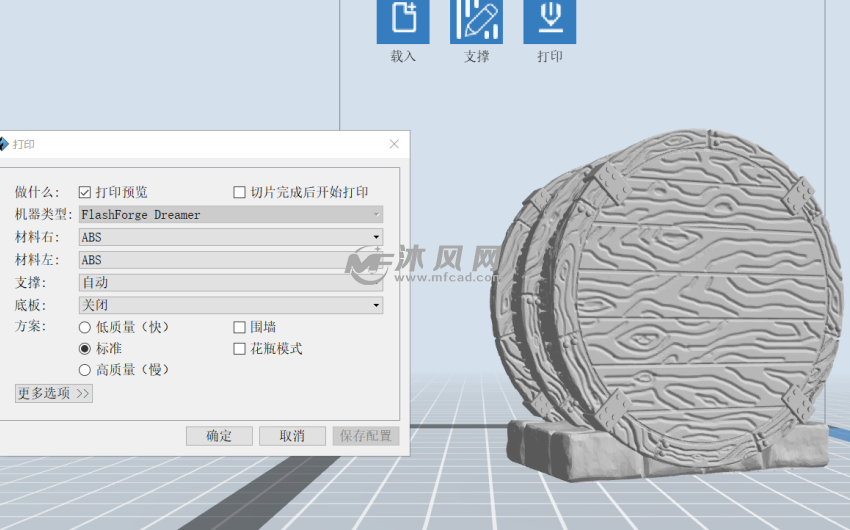Open the 材料右 ABS dropdown

(230, 237)
